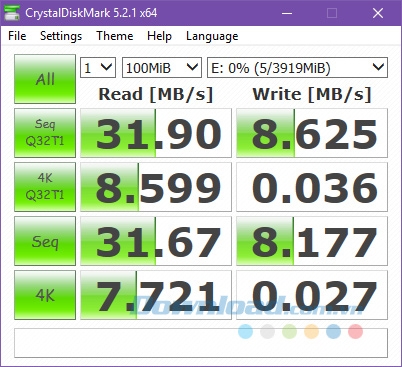Start the Seq Q32T1 test
Screen dimensions: 402x367
[45, 133]
